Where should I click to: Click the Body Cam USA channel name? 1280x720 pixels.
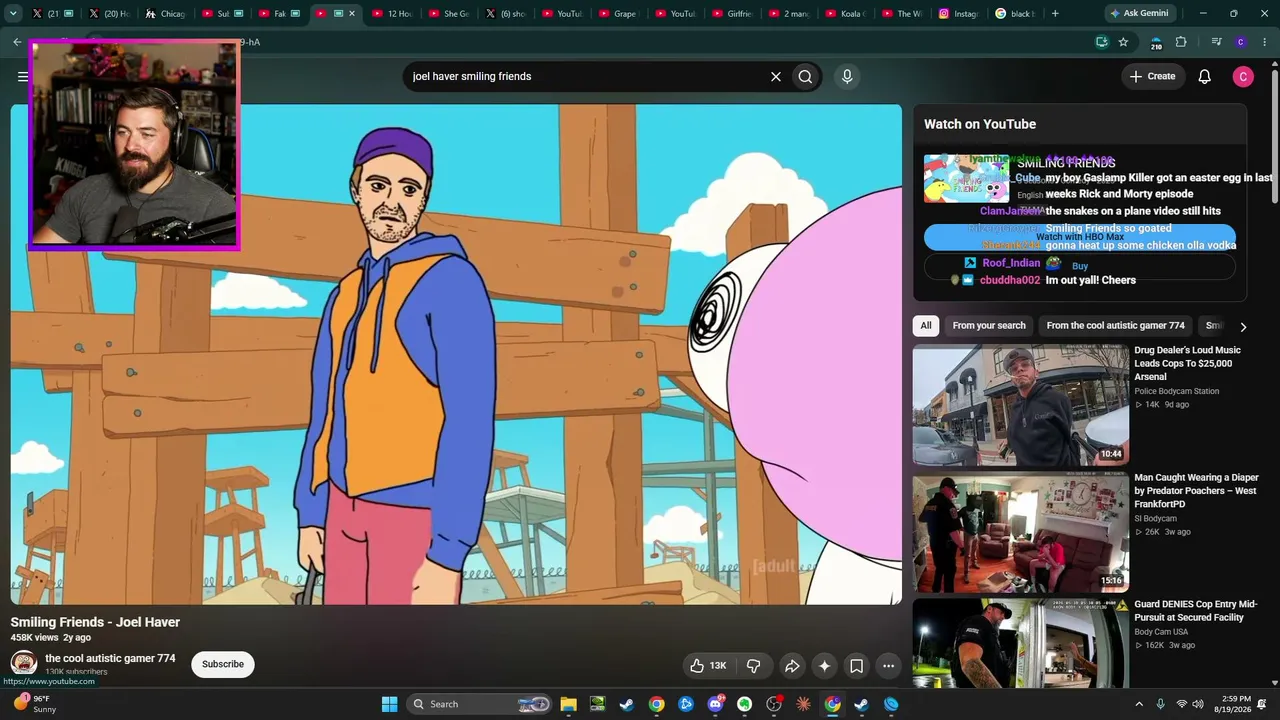[x=1161, y=633]
